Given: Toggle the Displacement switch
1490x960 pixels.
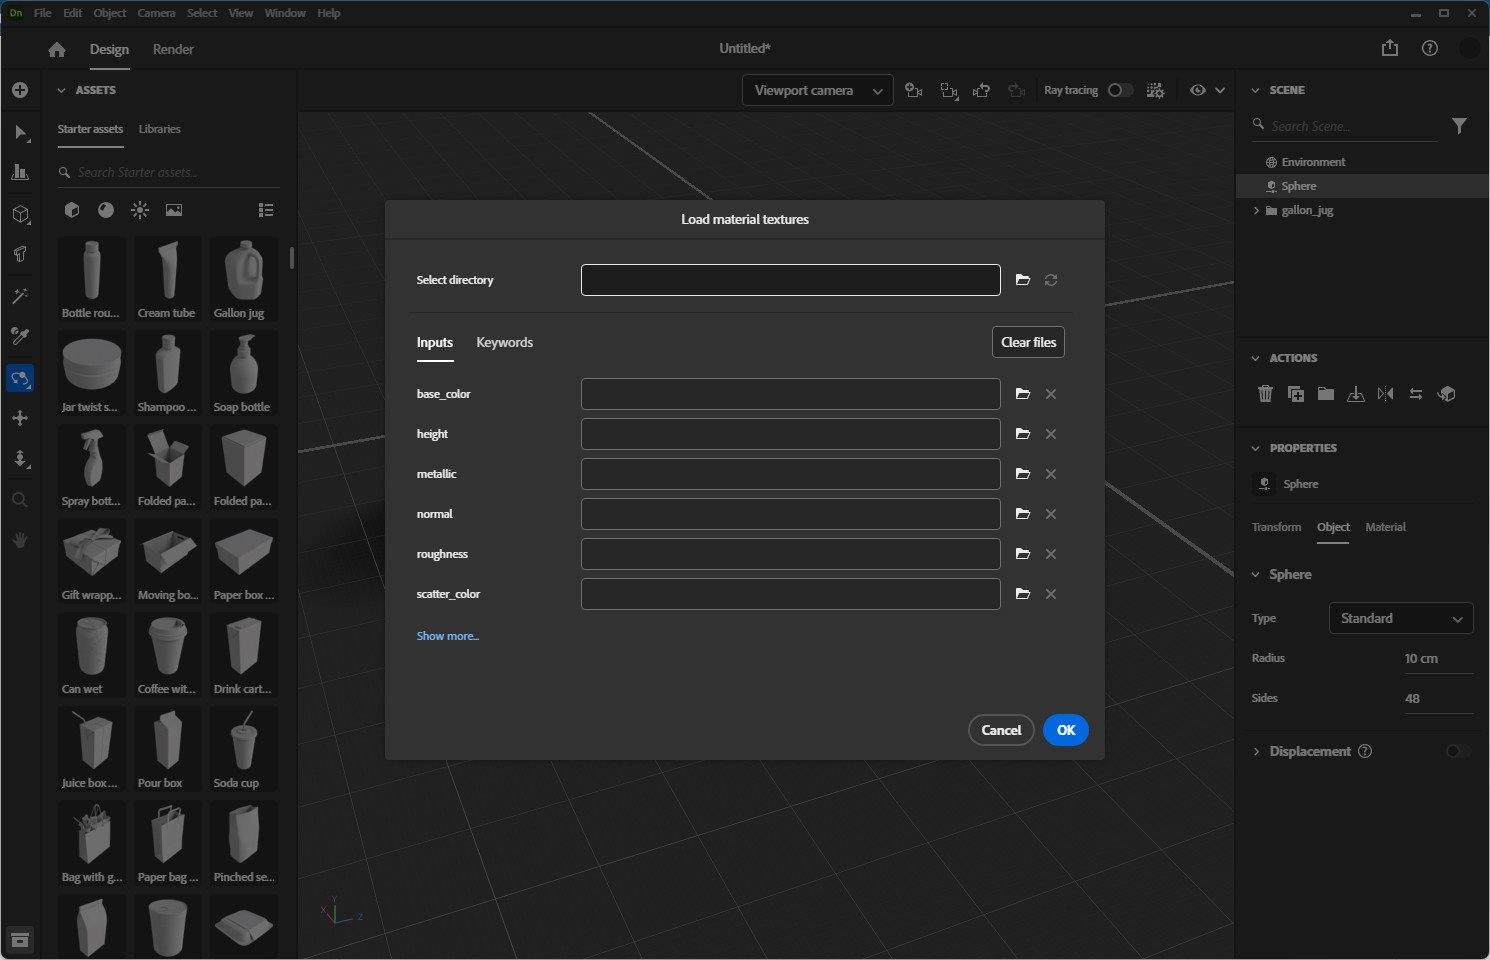Looking at the screenshot, I should click(1458, 751).
